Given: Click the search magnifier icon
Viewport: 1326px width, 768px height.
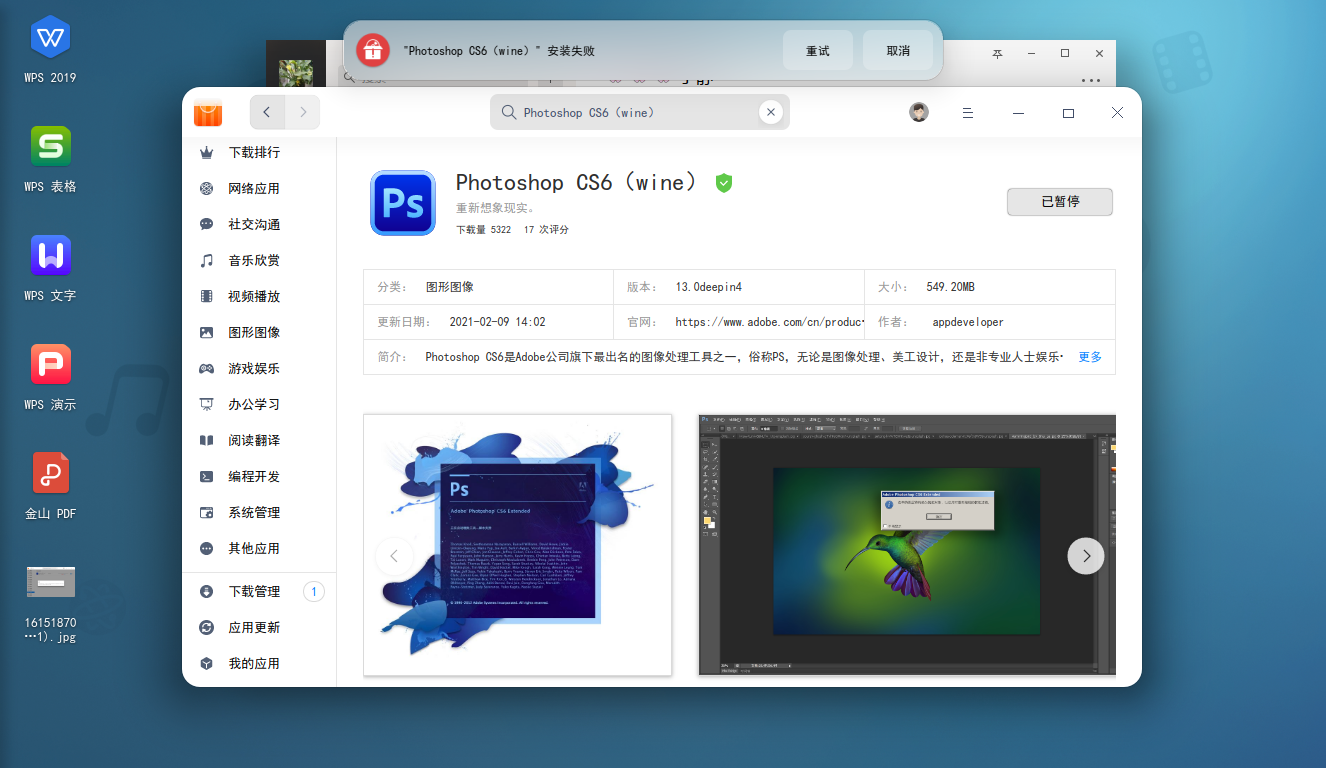Looking at the screenshot, I should point(508,113).
